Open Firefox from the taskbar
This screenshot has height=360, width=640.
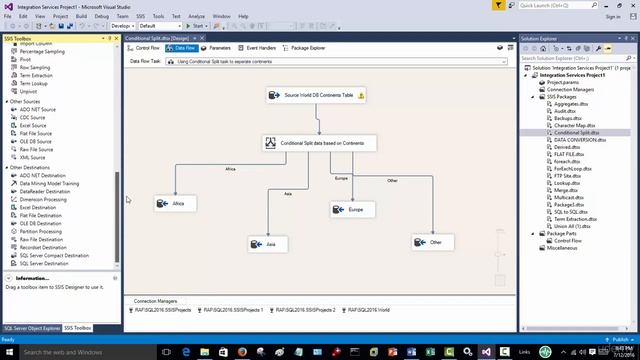click(242, 352)
